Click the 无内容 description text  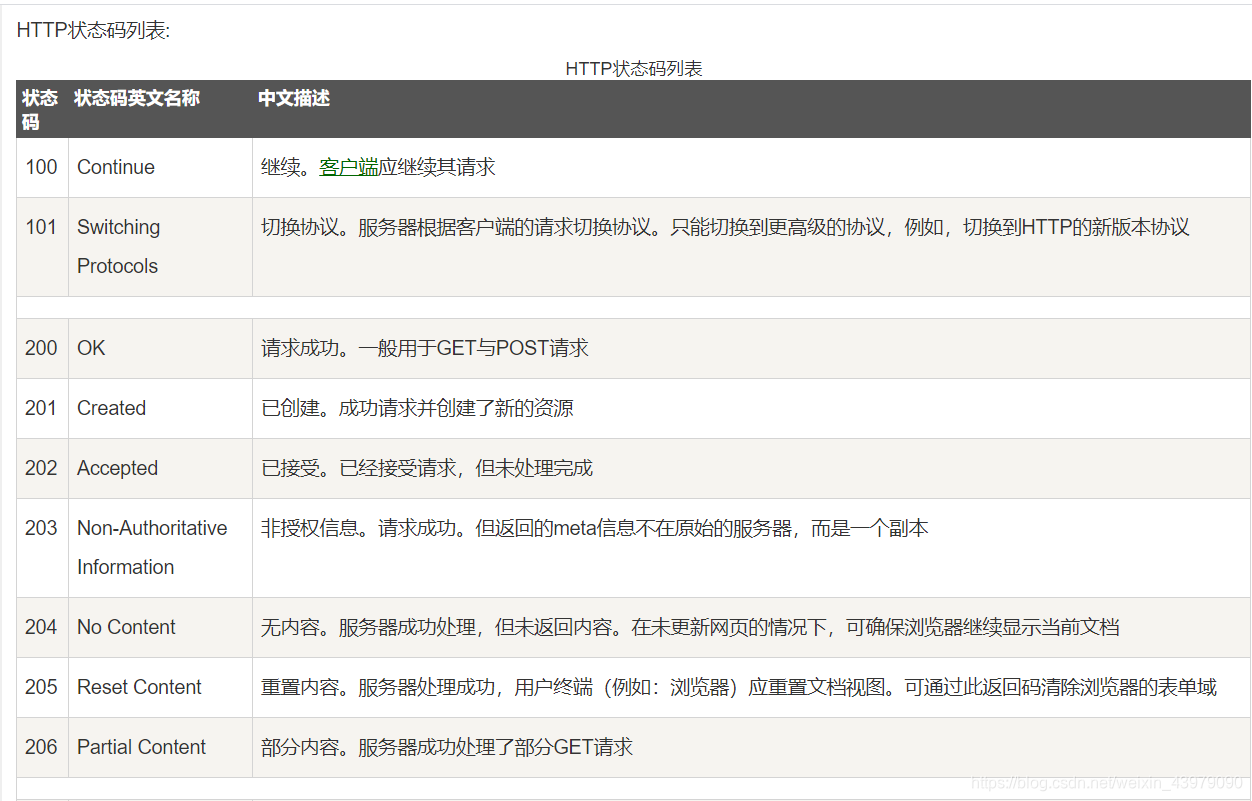click(x=690, y=627)
